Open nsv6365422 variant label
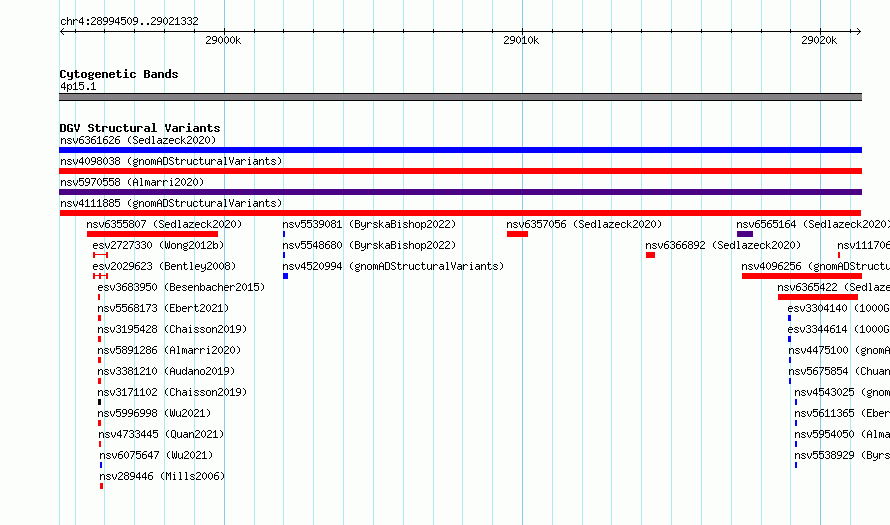 click(x=834, y=287)
